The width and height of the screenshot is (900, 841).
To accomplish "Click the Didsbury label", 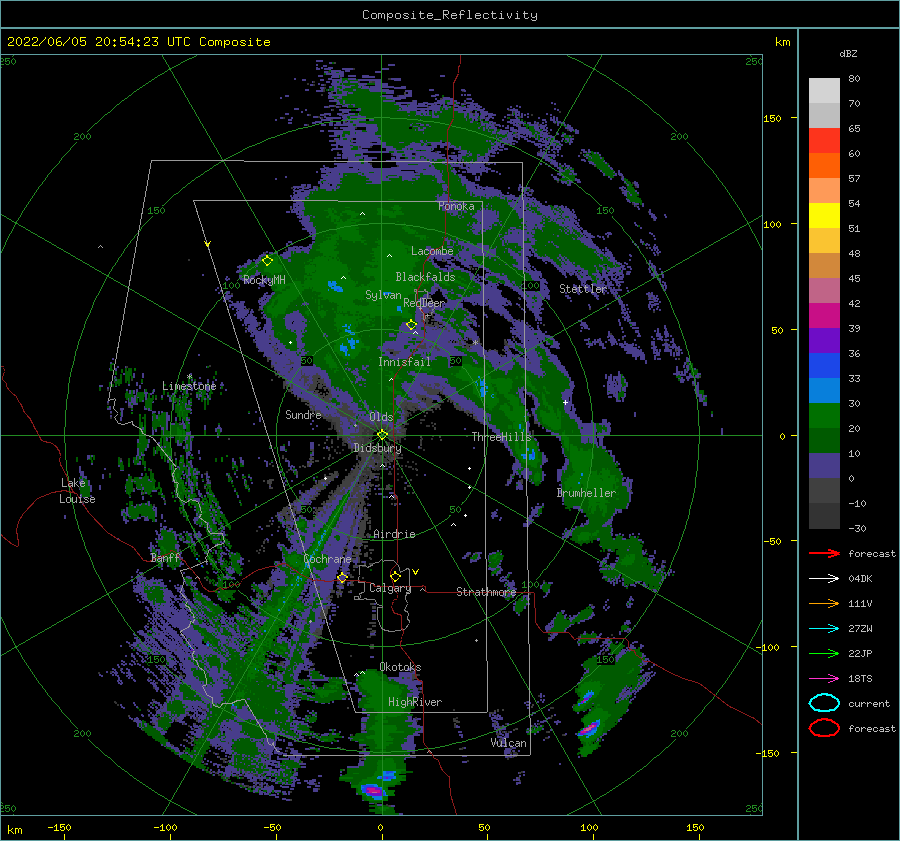I will click(x=378, y=448).
